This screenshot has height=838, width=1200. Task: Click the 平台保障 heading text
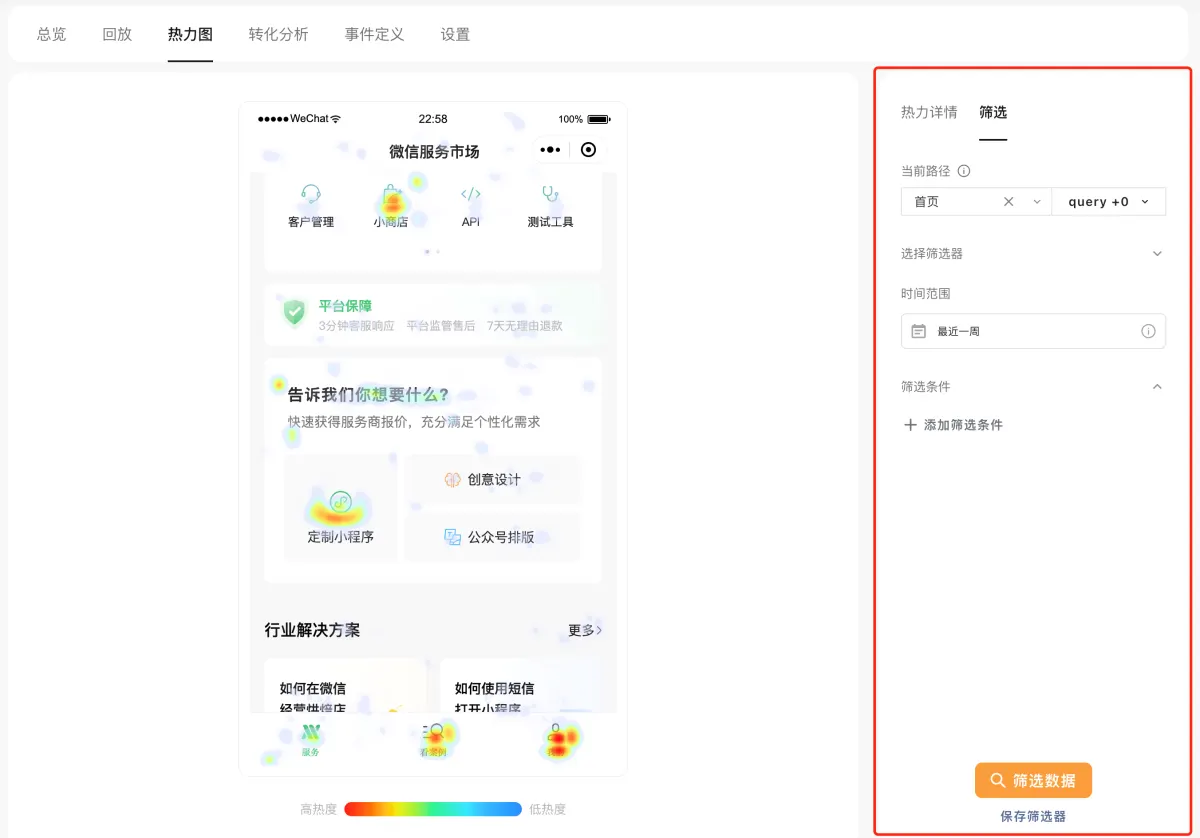pos(345,306)
